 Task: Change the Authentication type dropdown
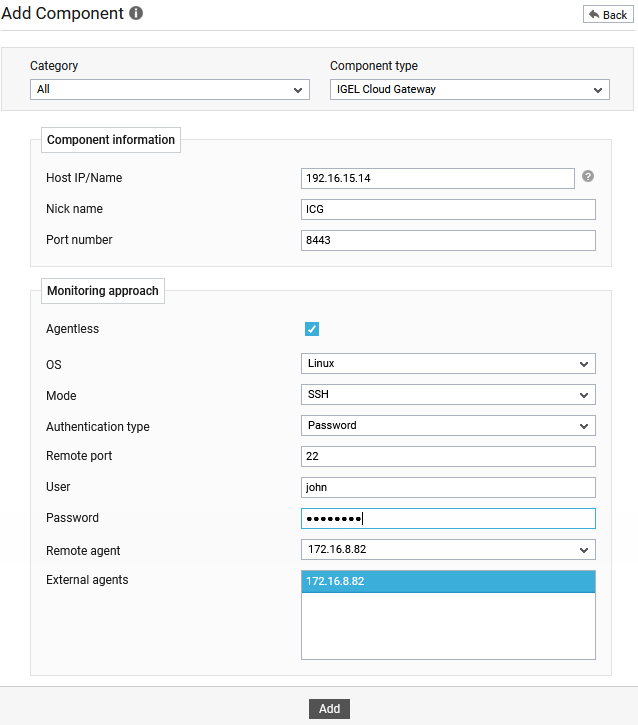point(448,425)
